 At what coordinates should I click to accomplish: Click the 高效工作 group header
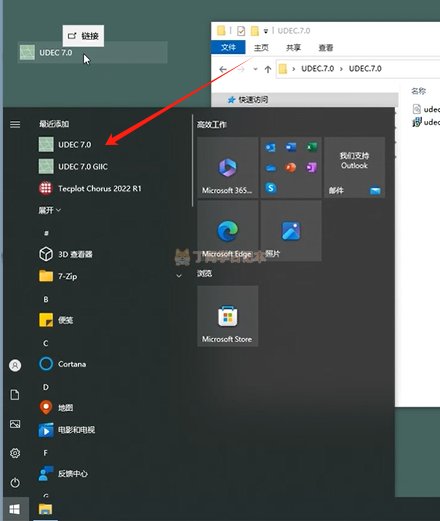[x=211, y=125]
